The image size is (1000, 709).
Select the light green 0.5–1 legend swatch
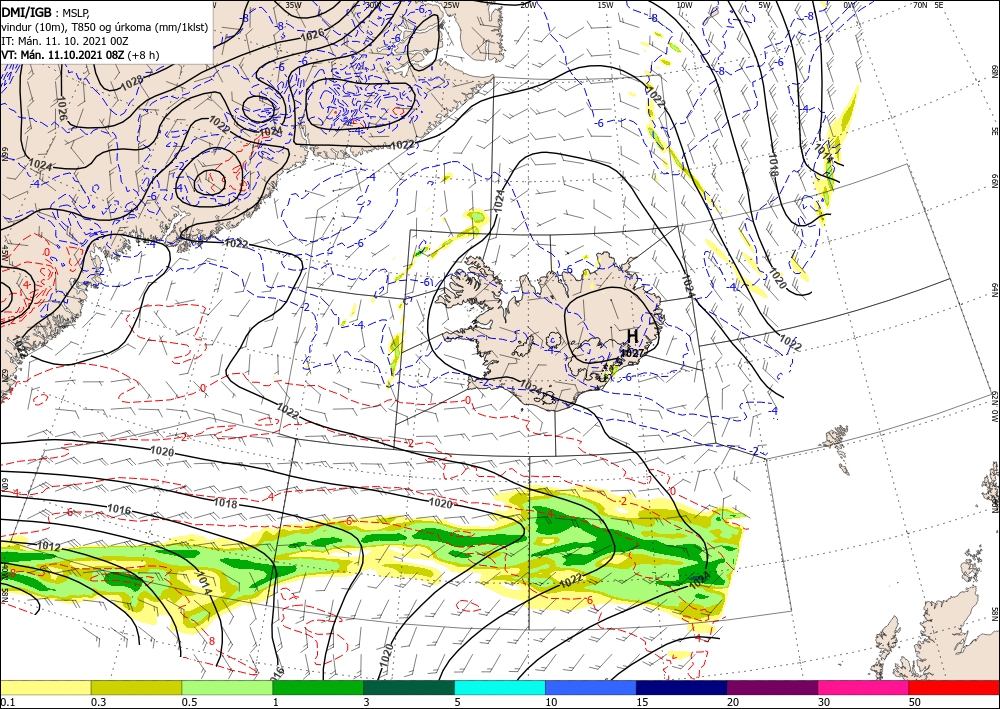(x=227, y=687)
